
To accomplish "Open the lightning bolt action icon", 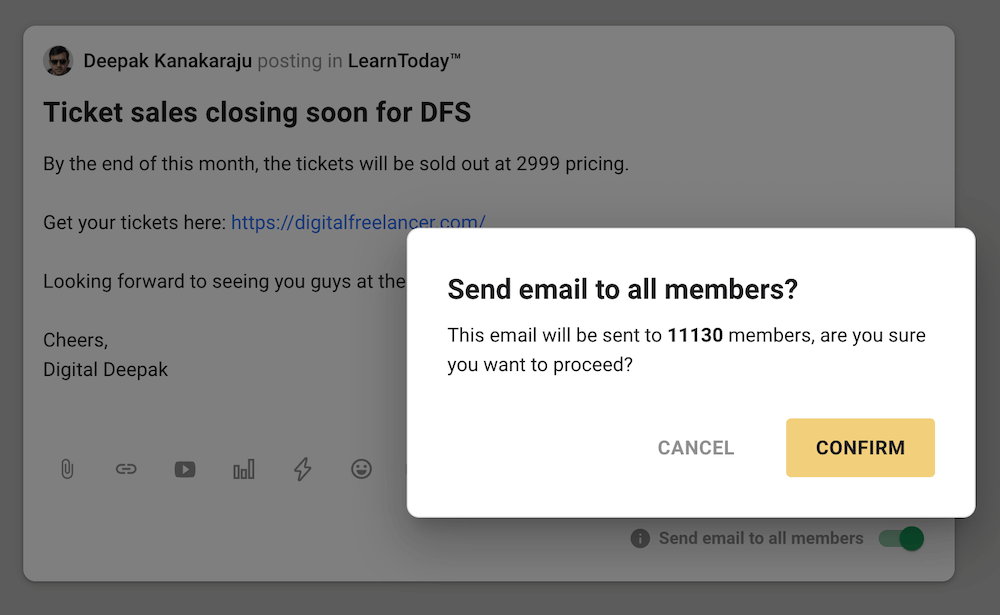I will pos(302,470).
